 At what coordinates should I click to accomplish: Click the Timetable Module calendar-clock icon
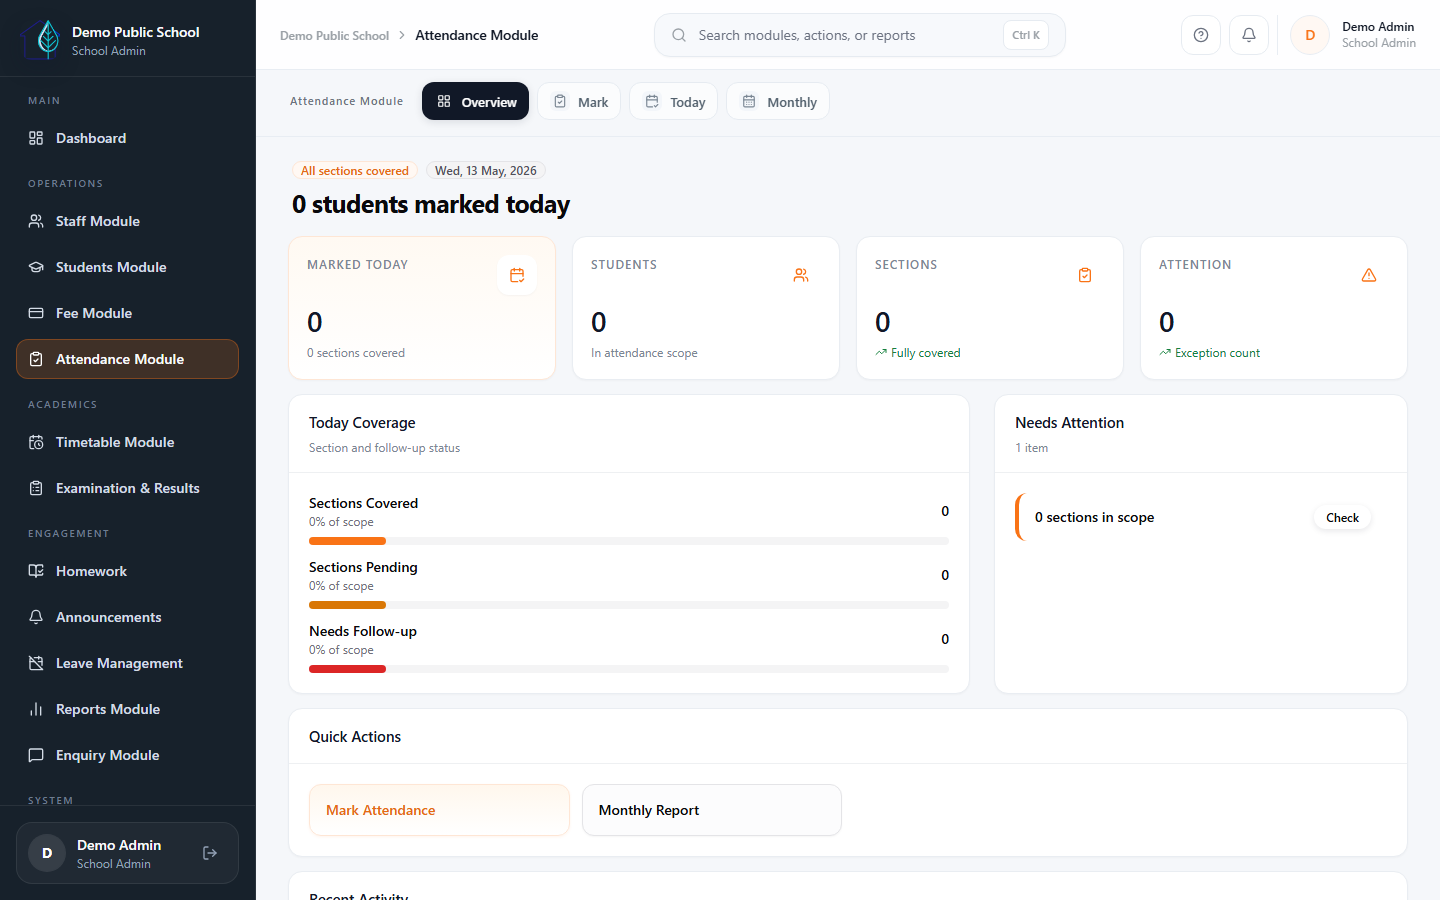coord(36,442)
